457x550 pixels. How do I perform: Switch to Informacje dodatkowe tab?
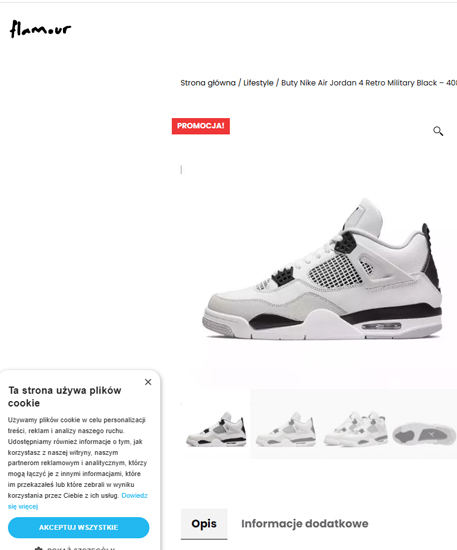pyautogui.click(x=305, y=524)
